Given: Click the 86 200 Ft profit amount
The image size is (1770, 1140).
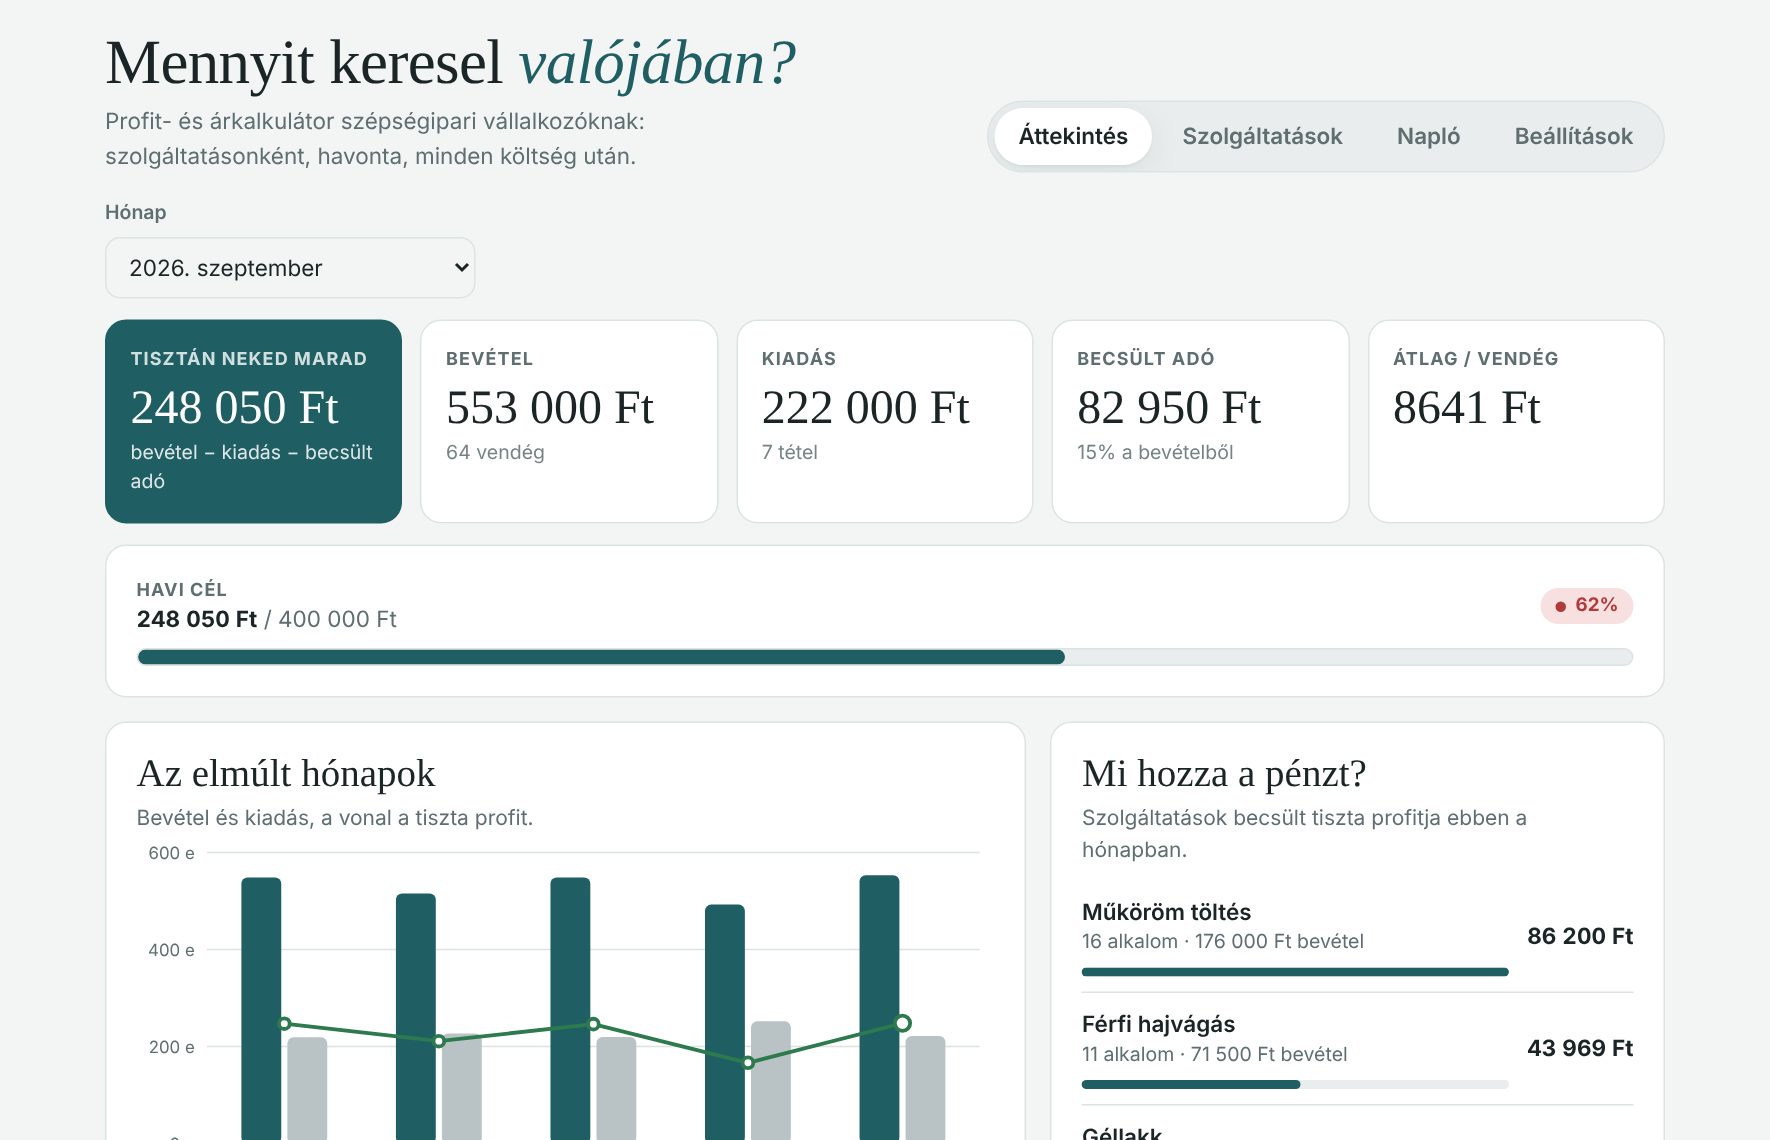Looking at the screenshot, I should point(1580,936).
